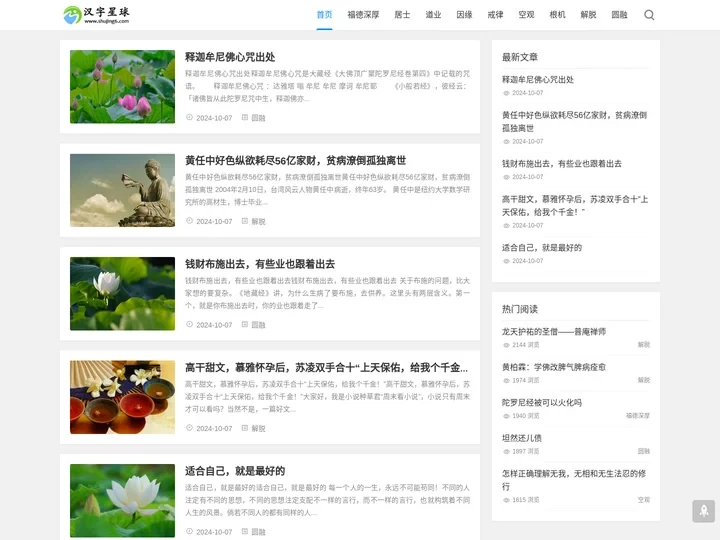This screenshot has width=720, height=540.
Task: Click 圆融 category tag under 钱财布施出去 article
Action: (259, 325)
